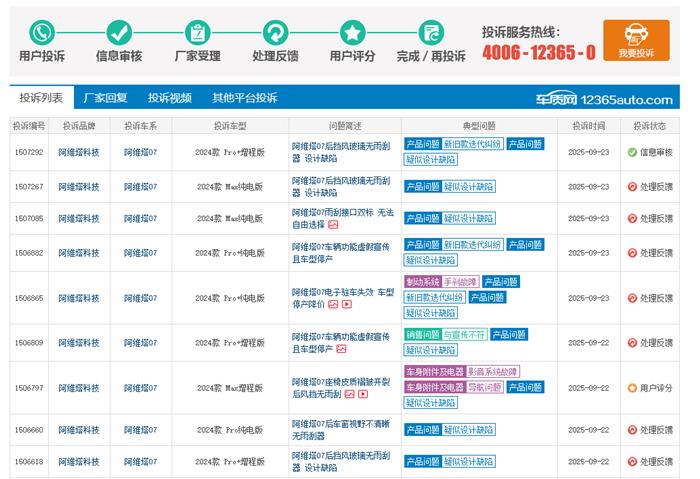Viewport: 700px width, 479px height.
Task: Switch to the 投诉视频 tab
Action: click(170, 98)
